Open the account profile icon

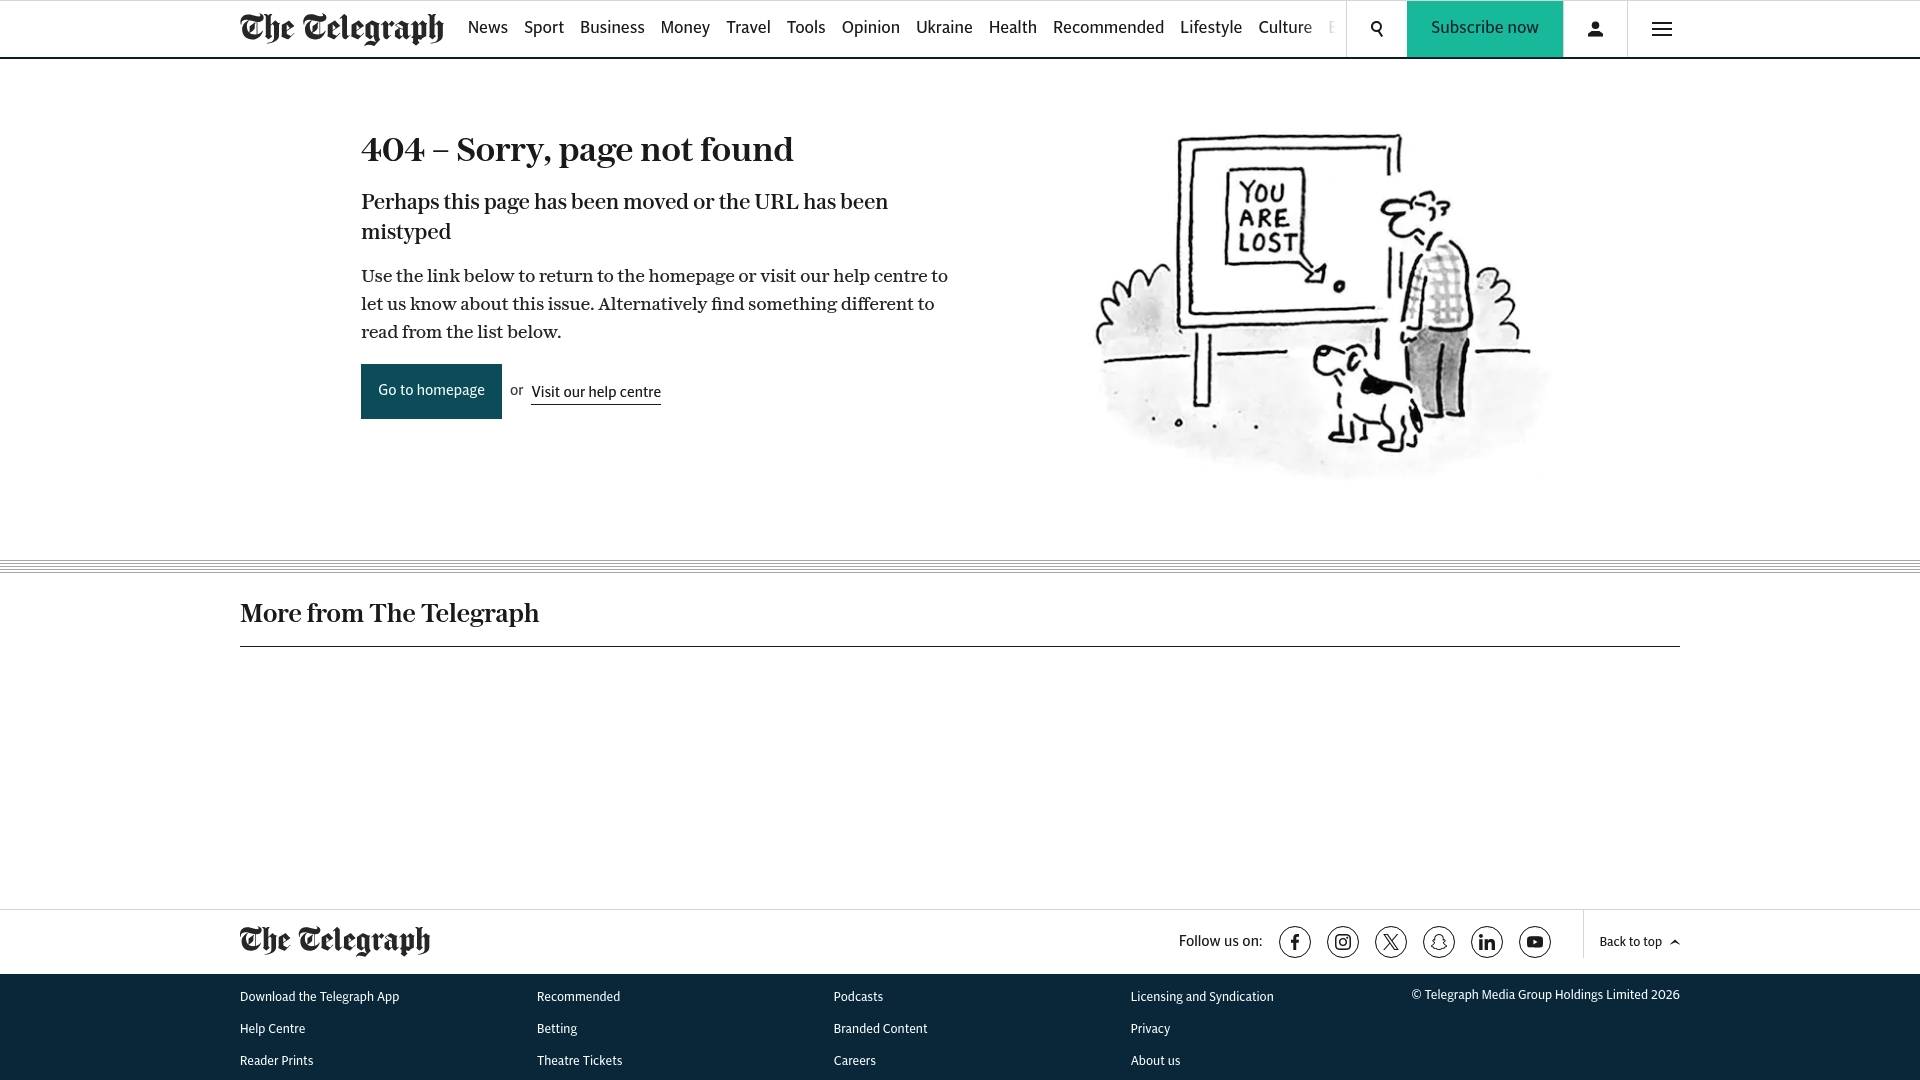[1595, 29]
